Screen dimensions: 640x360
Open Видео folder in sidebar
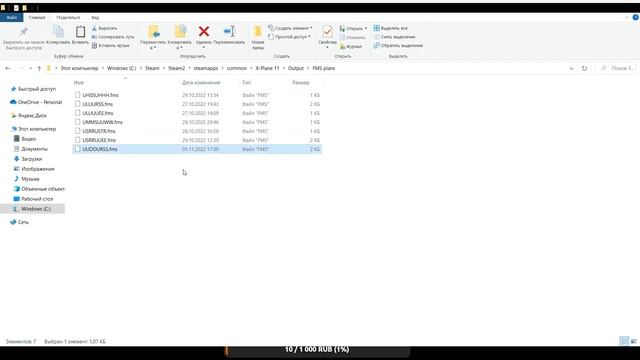[x=25, y=139]
